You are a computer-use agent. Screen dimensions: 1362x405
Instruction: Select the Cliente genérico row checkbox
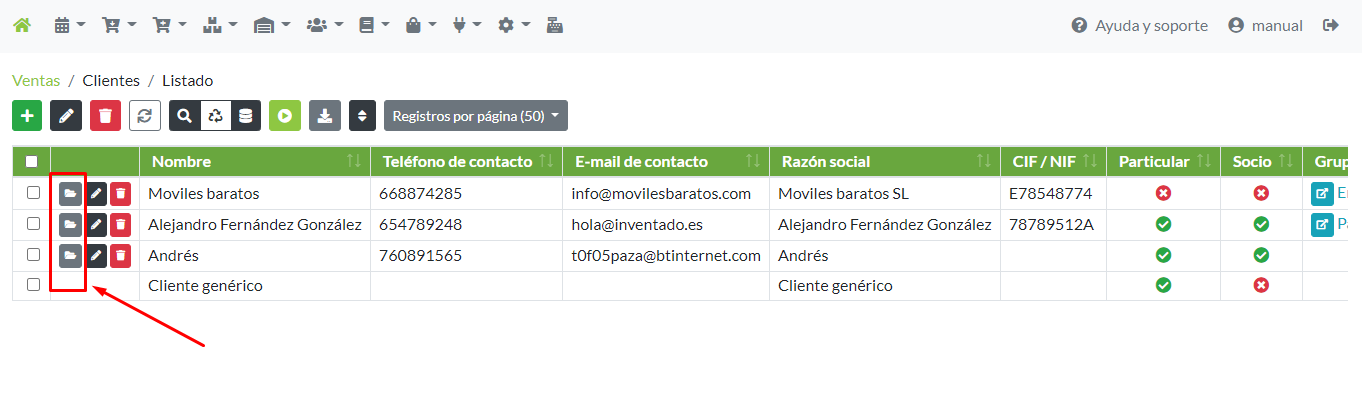coord(33,285)
